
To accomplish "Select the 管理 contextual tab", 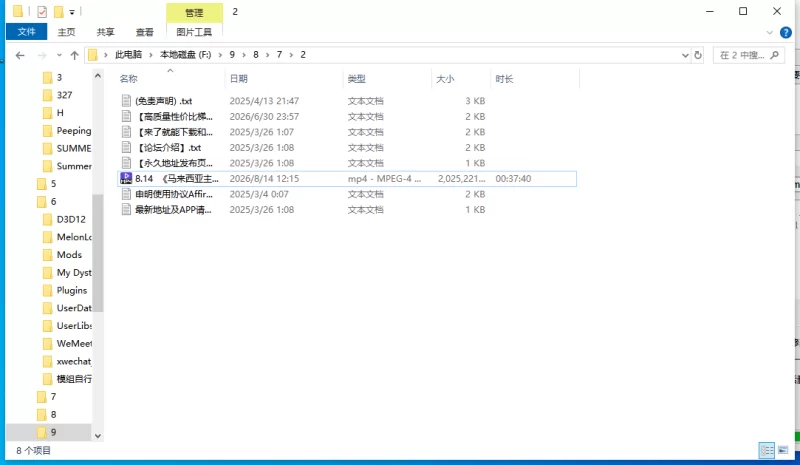I will (x=194, y=13).
